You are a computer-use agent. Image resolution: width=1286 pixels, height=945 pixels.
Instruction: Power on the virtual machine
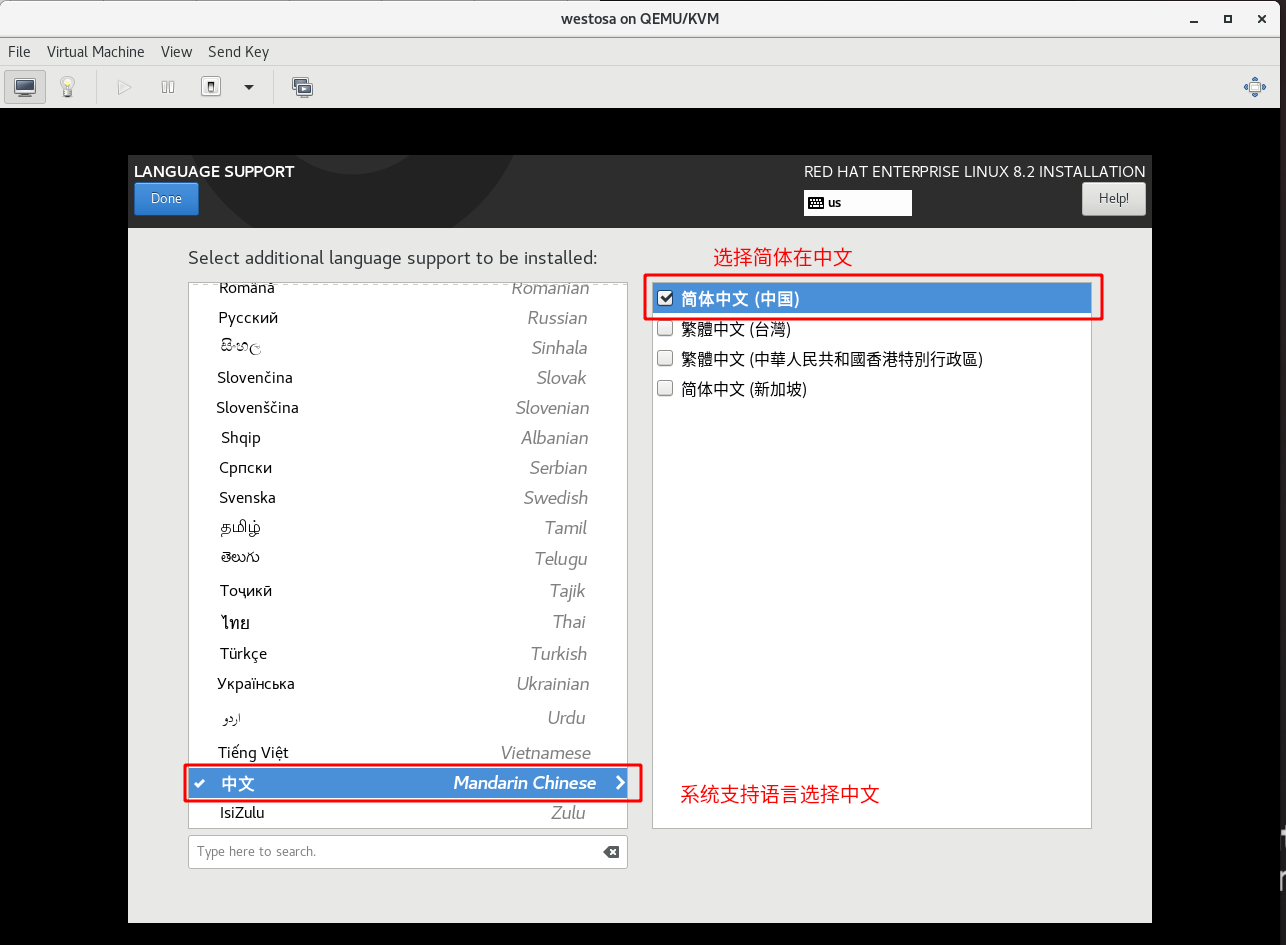tap(124, 87)
